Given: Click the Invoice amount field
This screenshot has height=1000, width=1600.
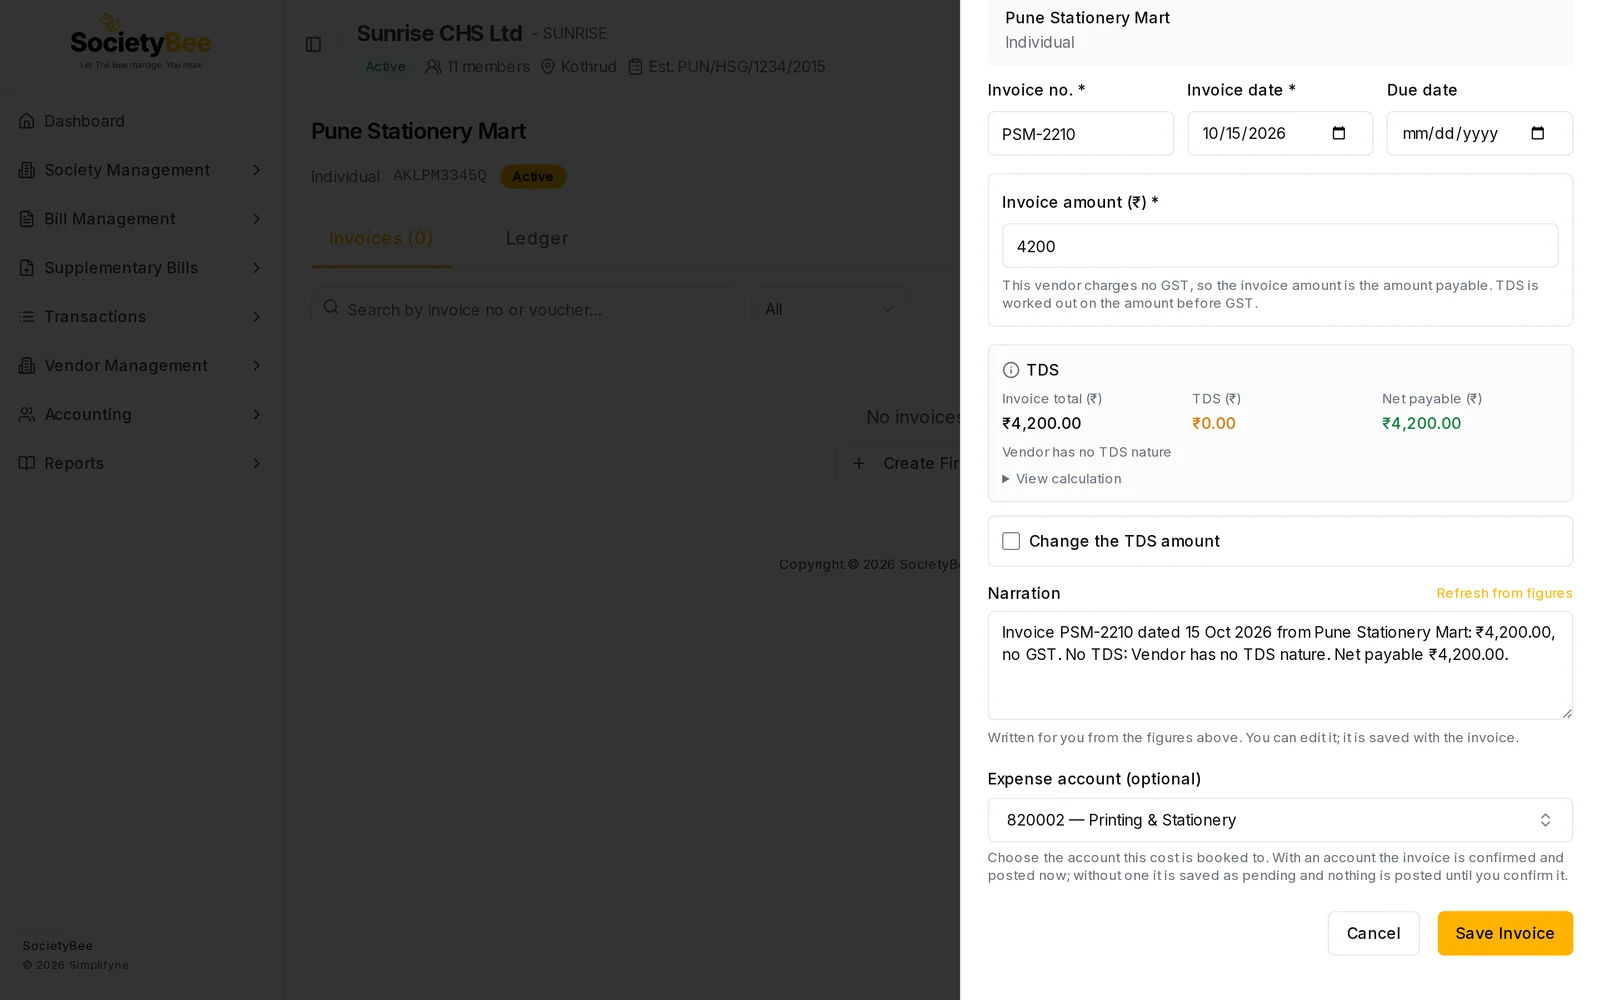Looking at the screenshot, I should pyautogui.click(x=1280, y=246).
